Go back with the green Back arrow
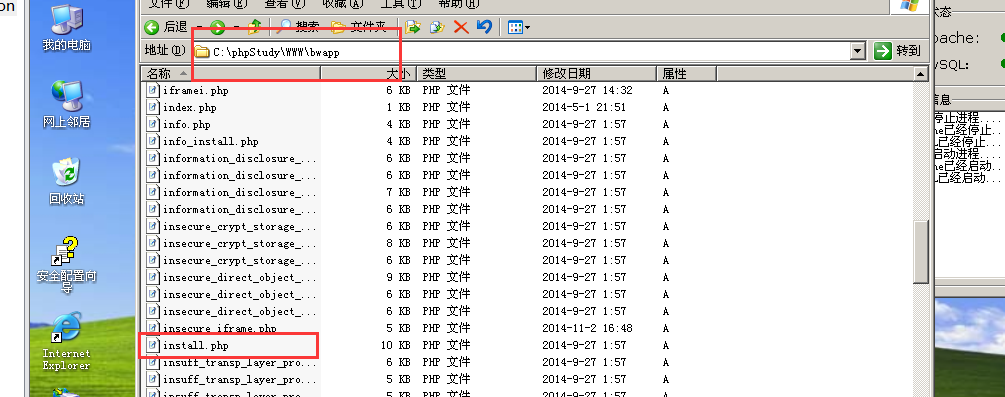This screenshot has width=1005, height=397. pos(165,27)
